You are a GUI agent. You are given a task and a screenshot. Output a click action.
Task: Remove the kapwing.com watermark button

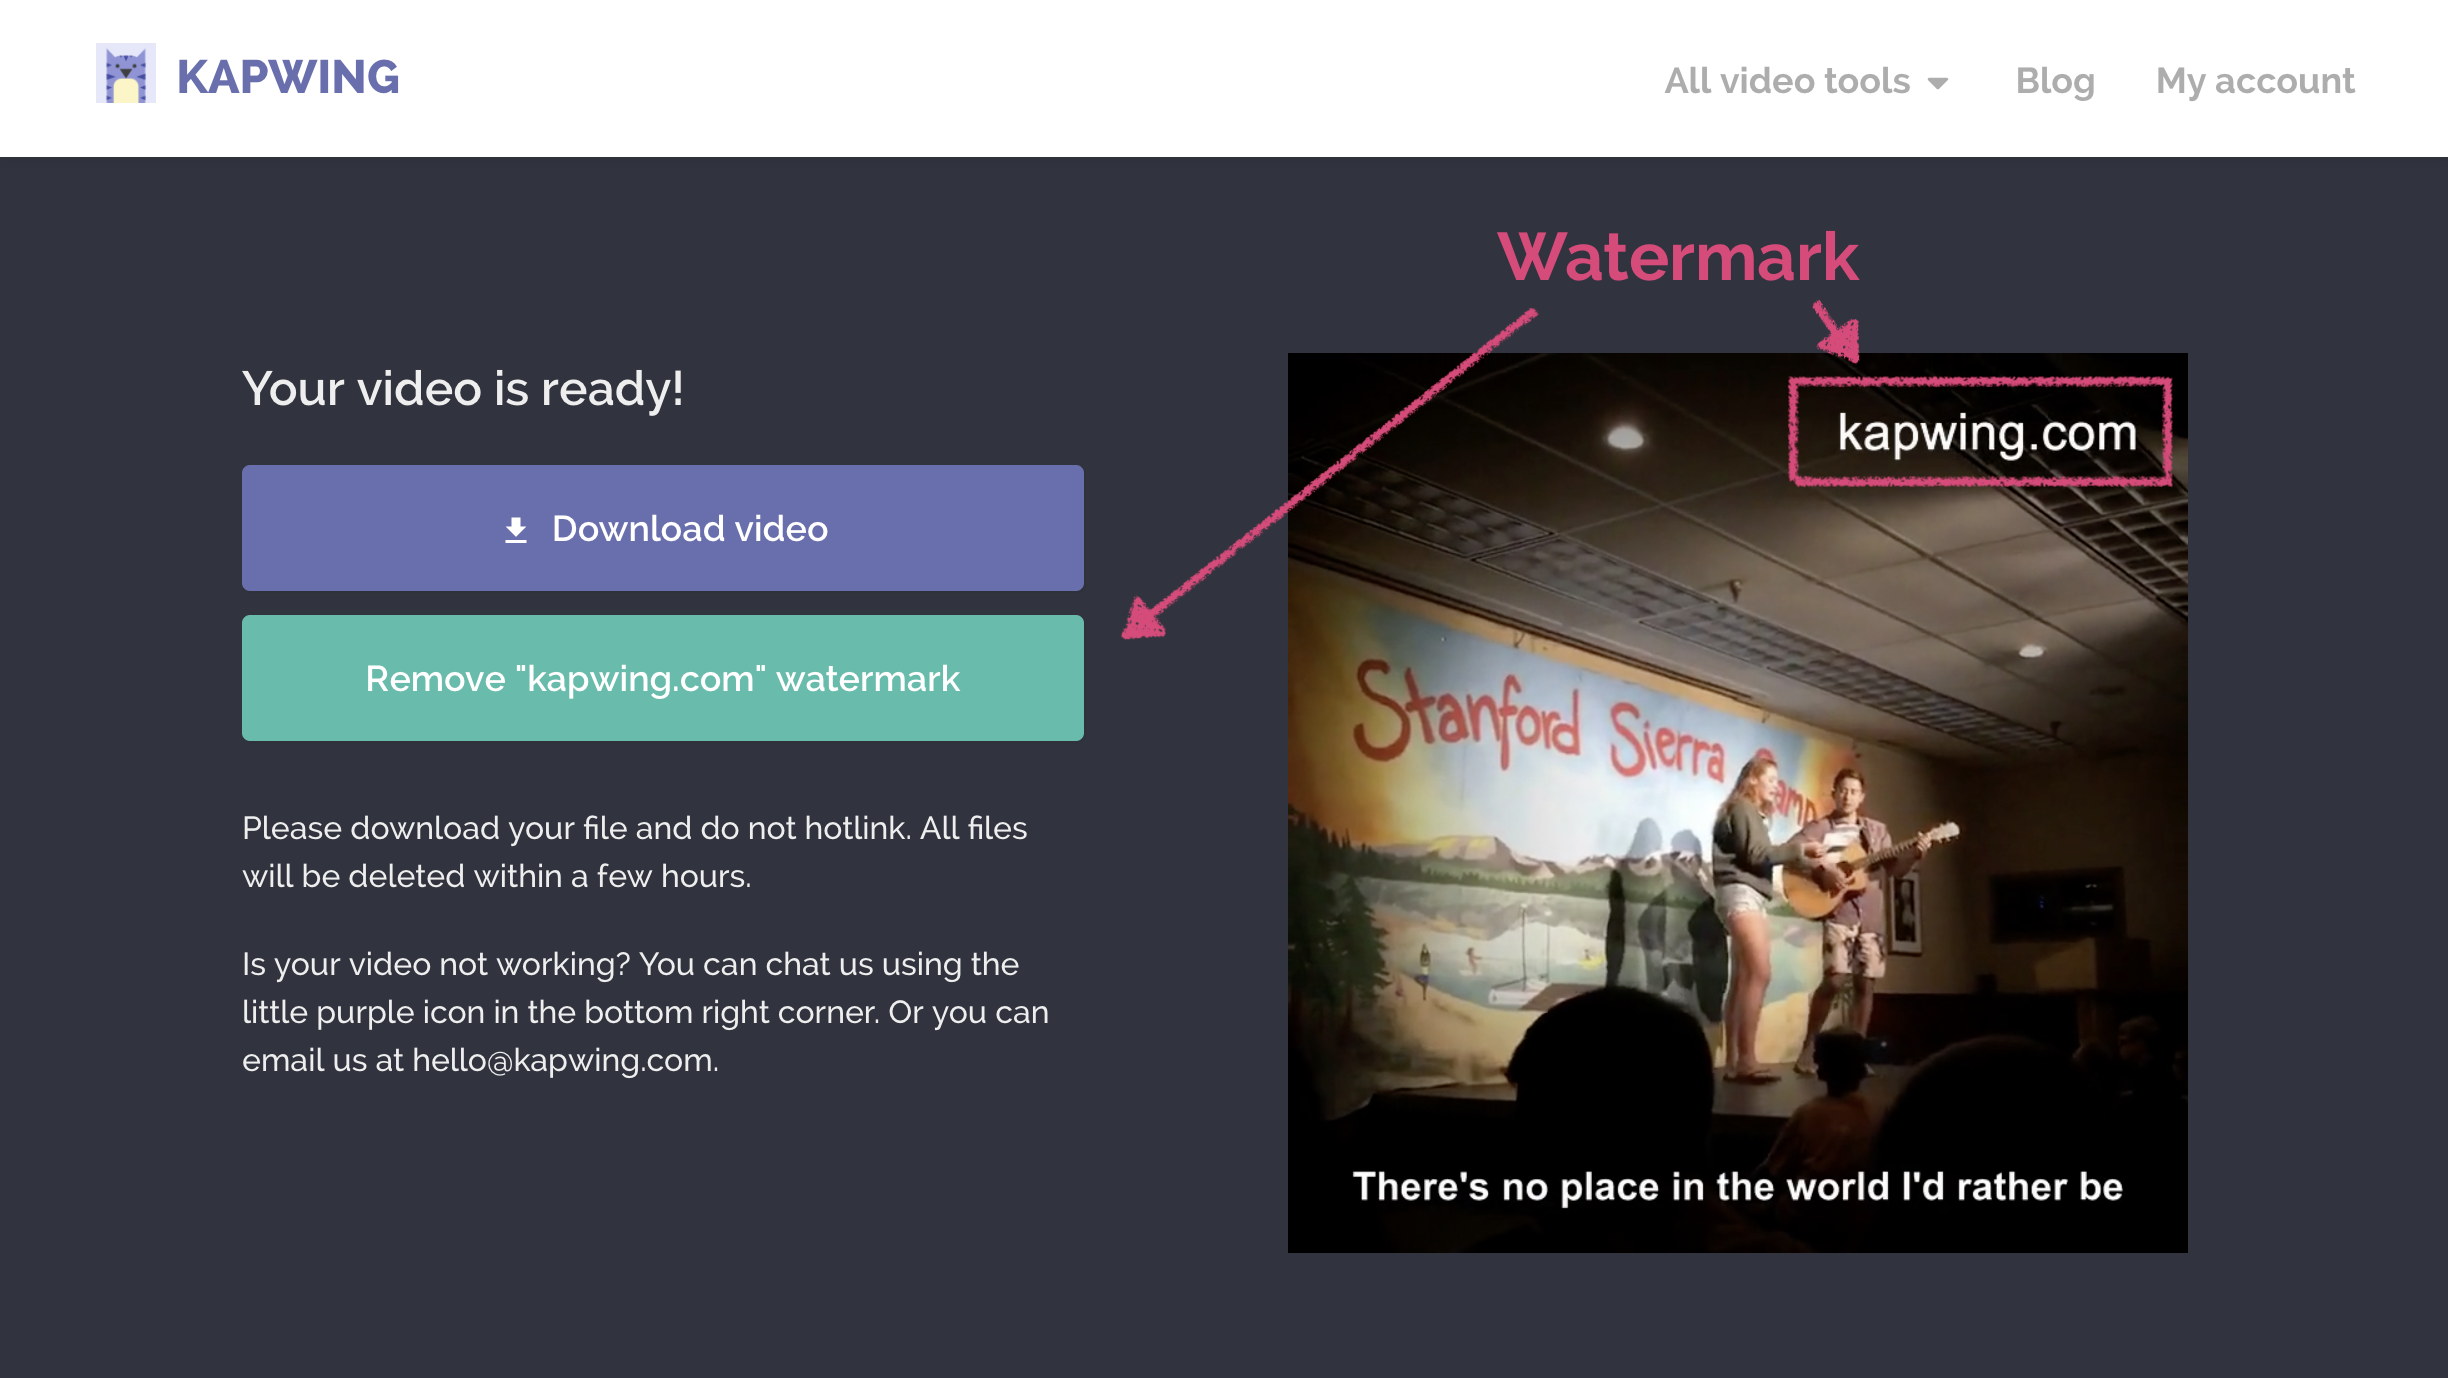662,678
